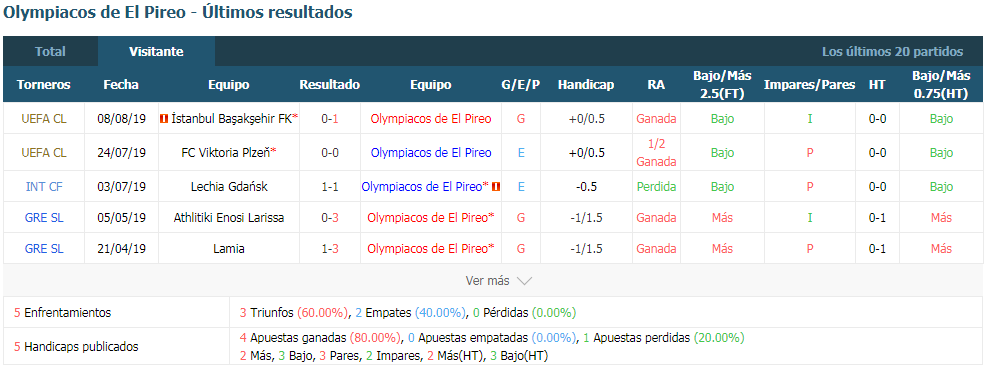Expand the list with the Ver más chevron
989x368 pixels.
click(524, 281)
